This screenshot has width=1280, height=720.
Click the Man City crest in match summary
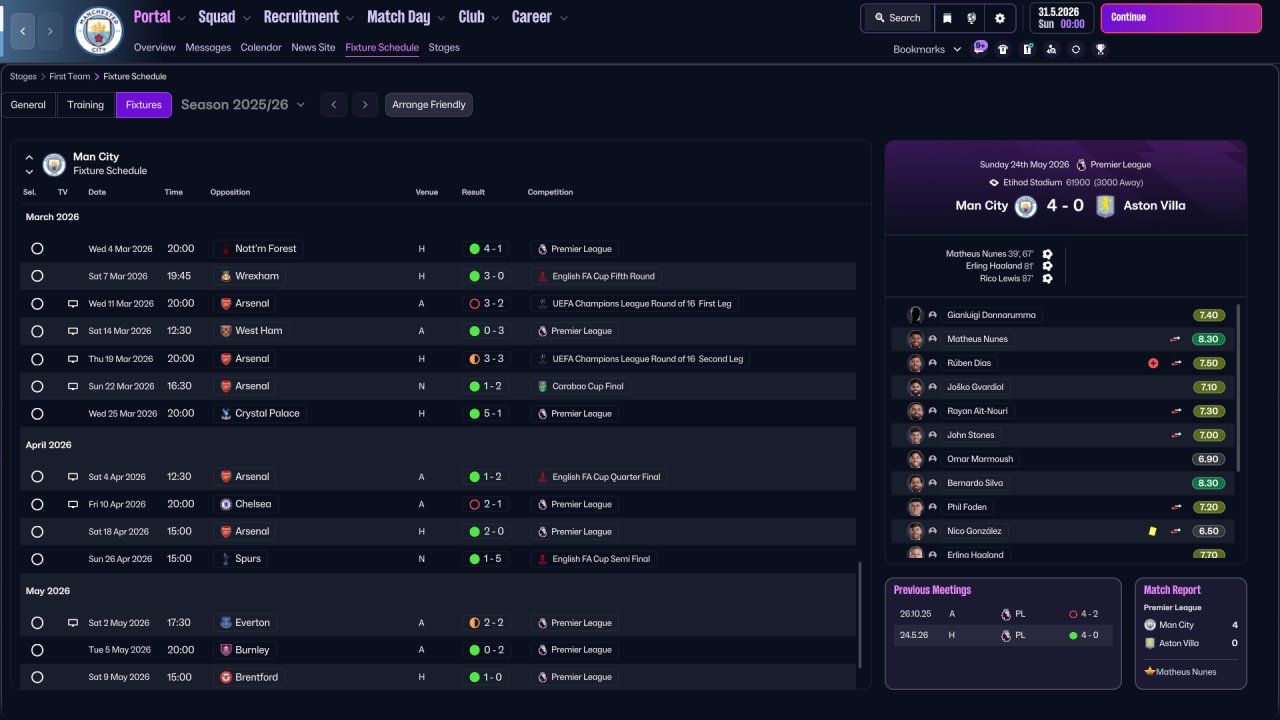point(1026,206)
